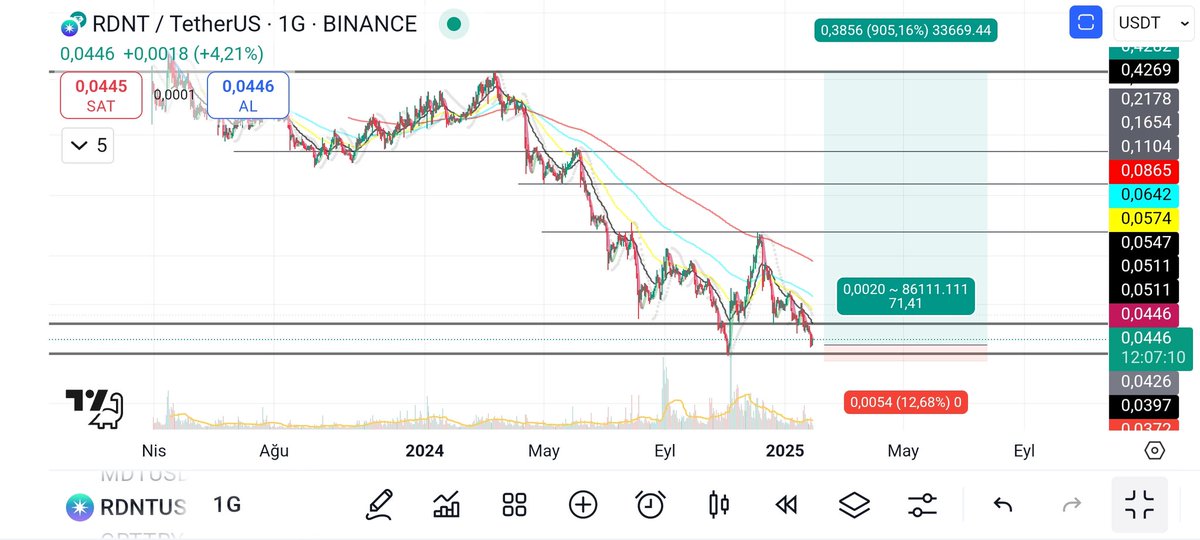Click the 0,1104 price axis label
The image size is (1200, 540).
1145,147
